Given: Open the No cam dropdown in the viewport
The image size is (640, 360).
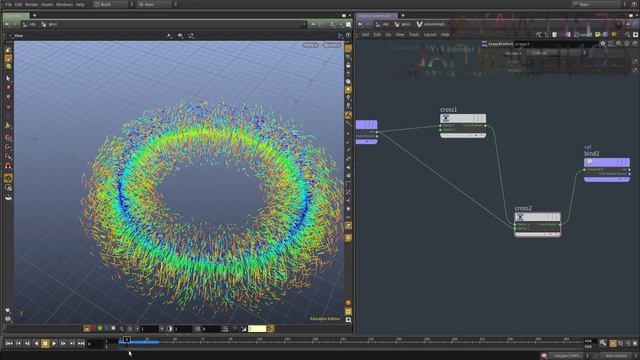Looking at the screenshot, I should (332, 45).
